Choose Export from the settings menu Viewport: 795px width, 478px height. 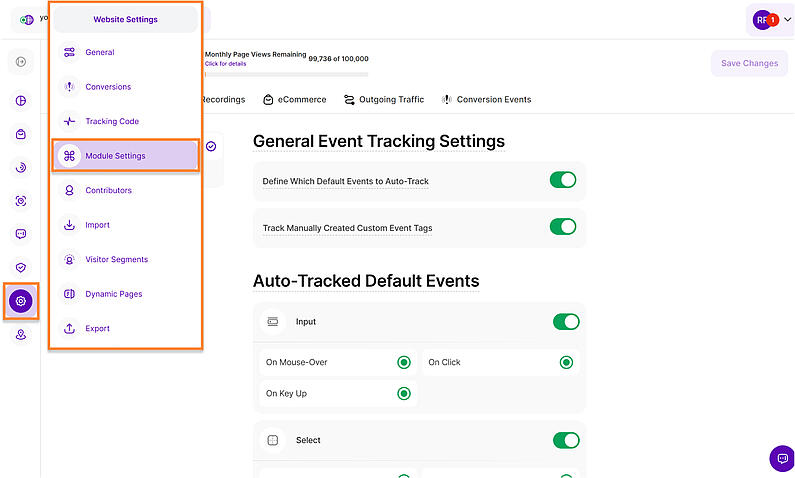[125, 328]
